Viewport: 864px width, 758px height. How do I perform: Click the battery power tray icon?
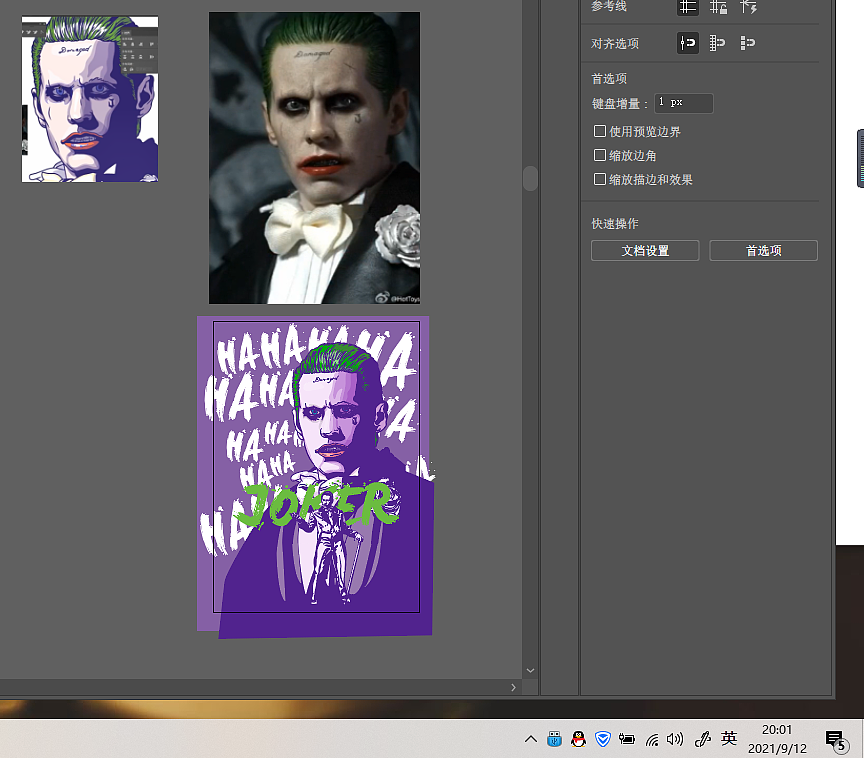coord(627,739)
